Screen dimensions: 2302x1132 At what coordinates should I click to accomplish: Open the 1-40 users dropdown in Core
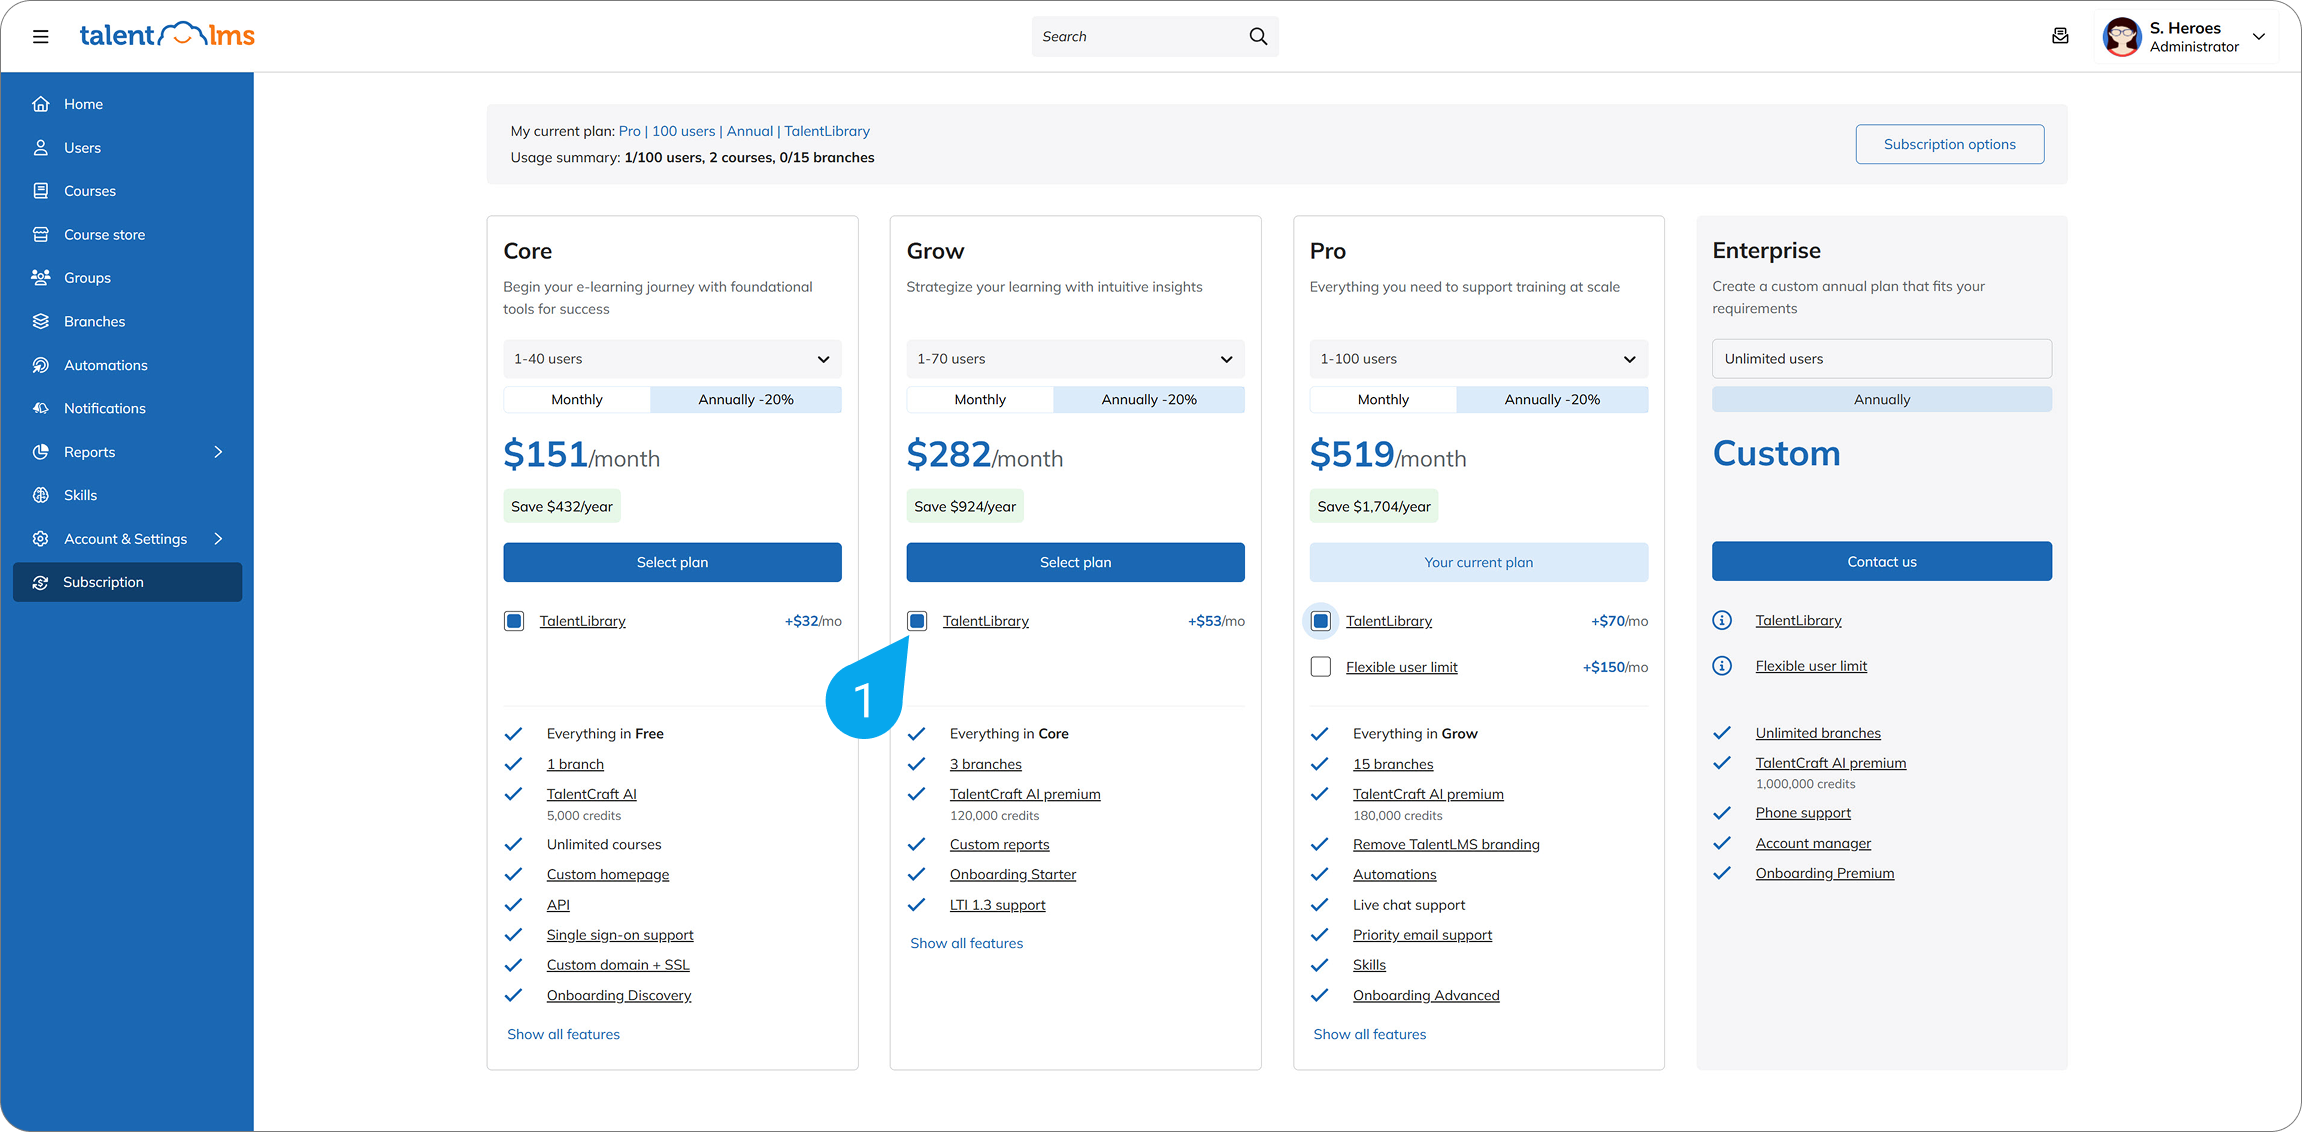click(x=672, y=359)
